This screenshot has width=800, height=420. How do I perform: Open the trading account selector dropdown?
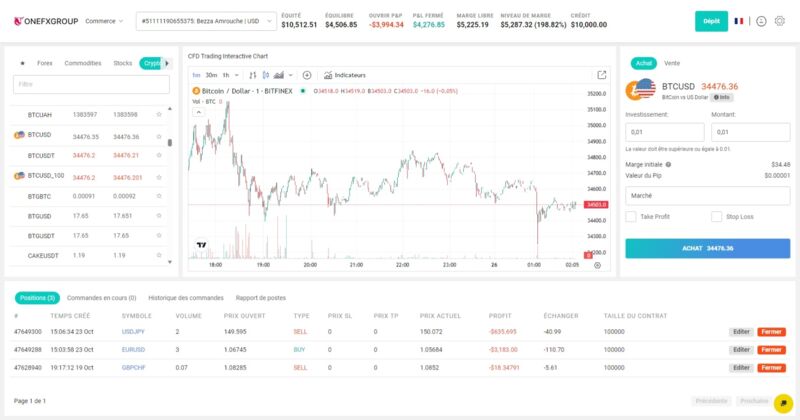pos(206,21)
